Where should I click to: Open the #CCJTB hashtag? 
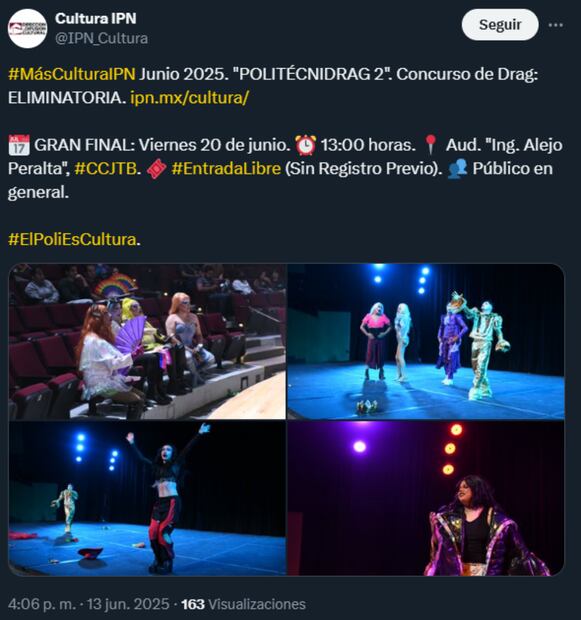[x=106, y=169]
